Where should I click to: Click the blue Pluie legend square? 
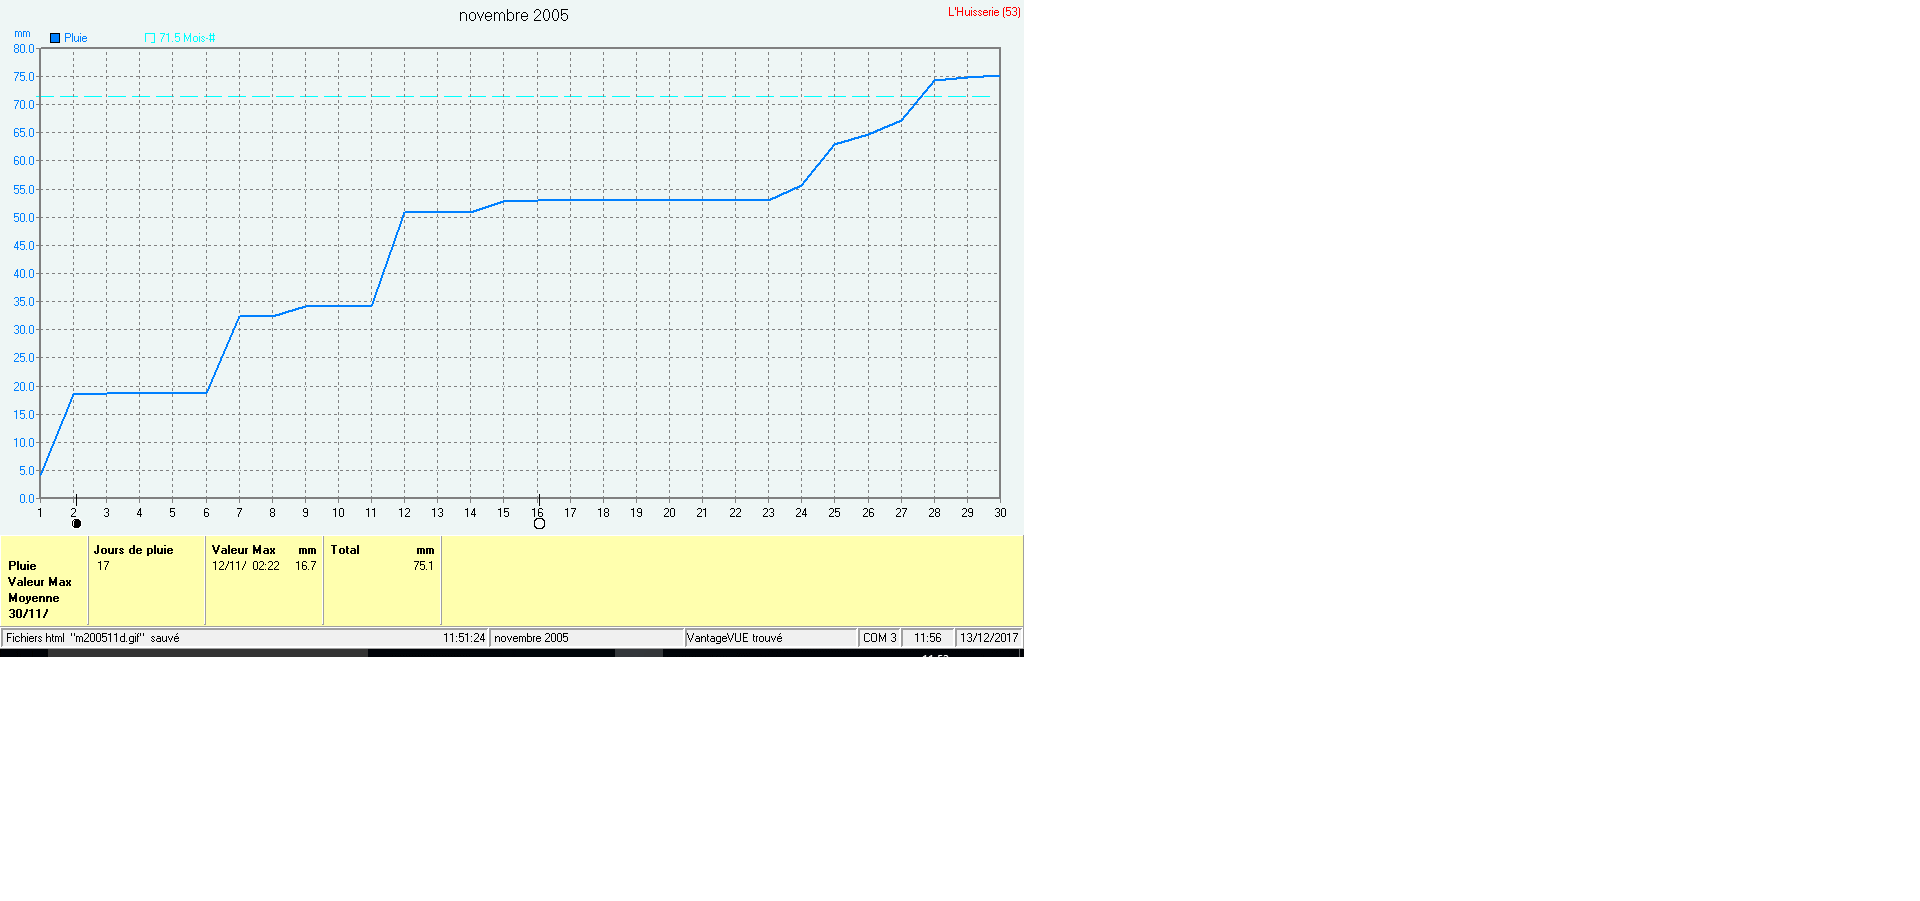(55, 38)
